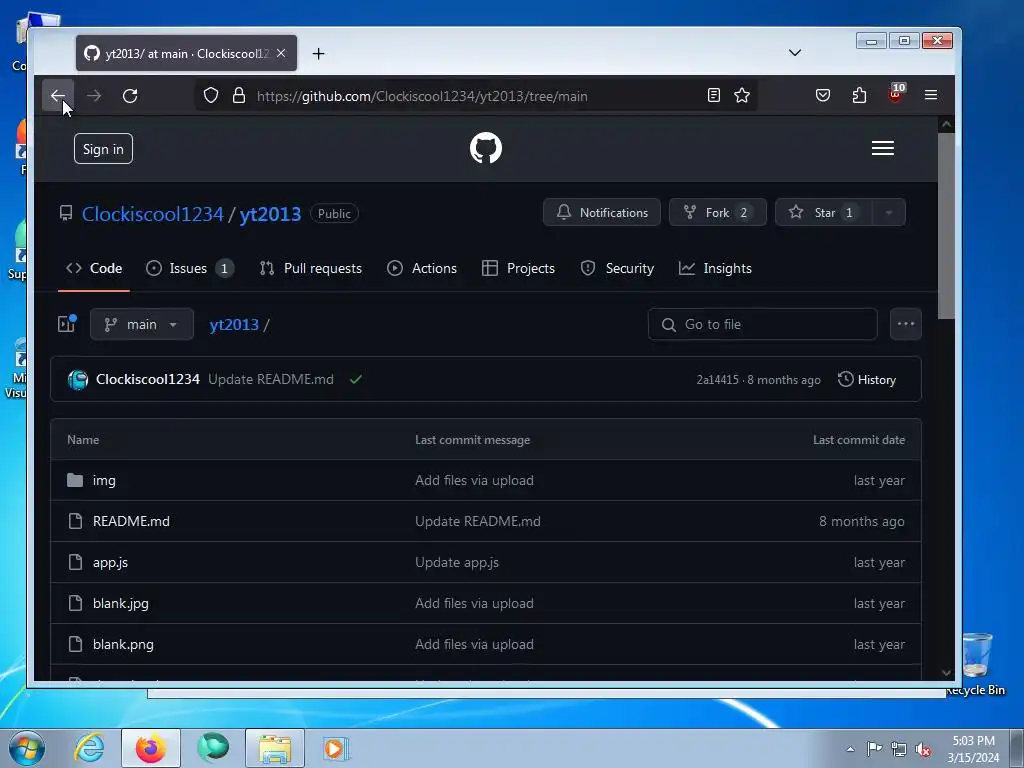Open the app.js file name
This screenshot has width=1024, height=768.
pos(110,562)
